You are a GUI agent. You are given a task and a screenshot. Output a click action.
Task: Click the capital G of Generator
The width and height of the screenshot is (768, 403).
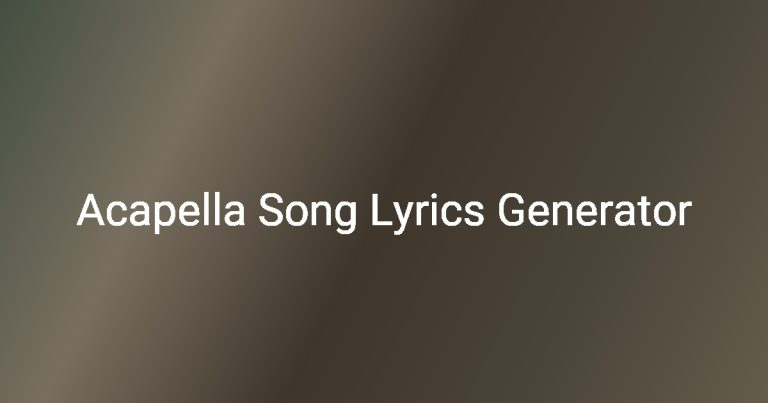tap(511, 211)
